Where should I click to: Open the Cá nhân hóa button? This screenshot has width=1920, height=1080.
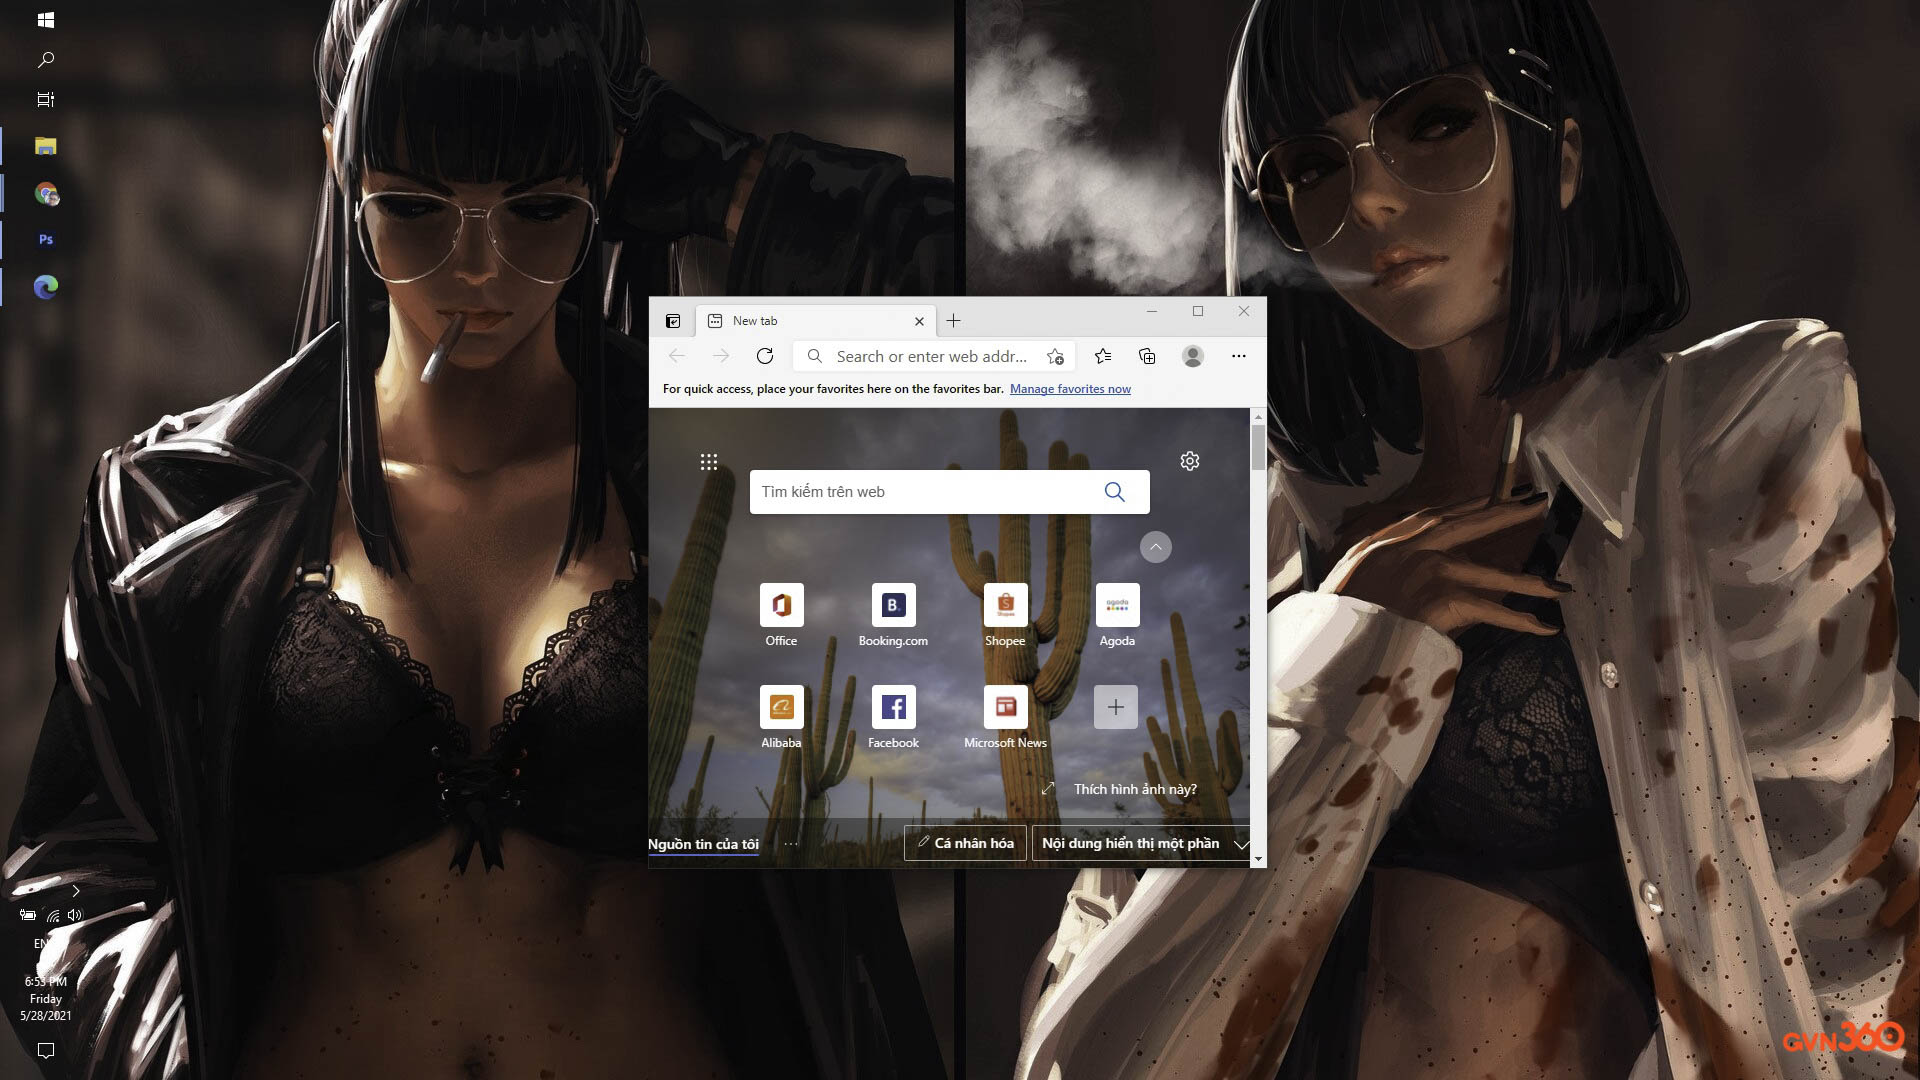click(965, 843)
